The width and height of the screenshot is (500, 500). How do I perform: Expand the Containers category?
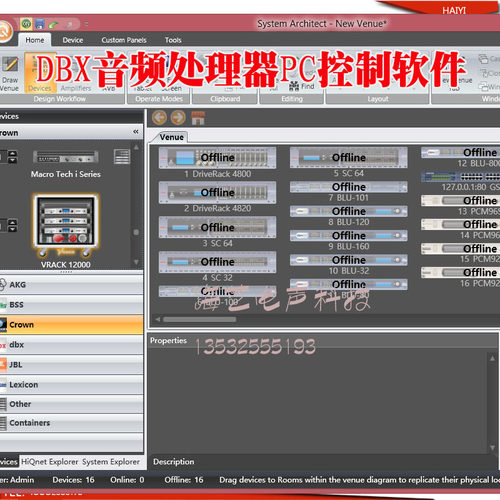point(71,423)
